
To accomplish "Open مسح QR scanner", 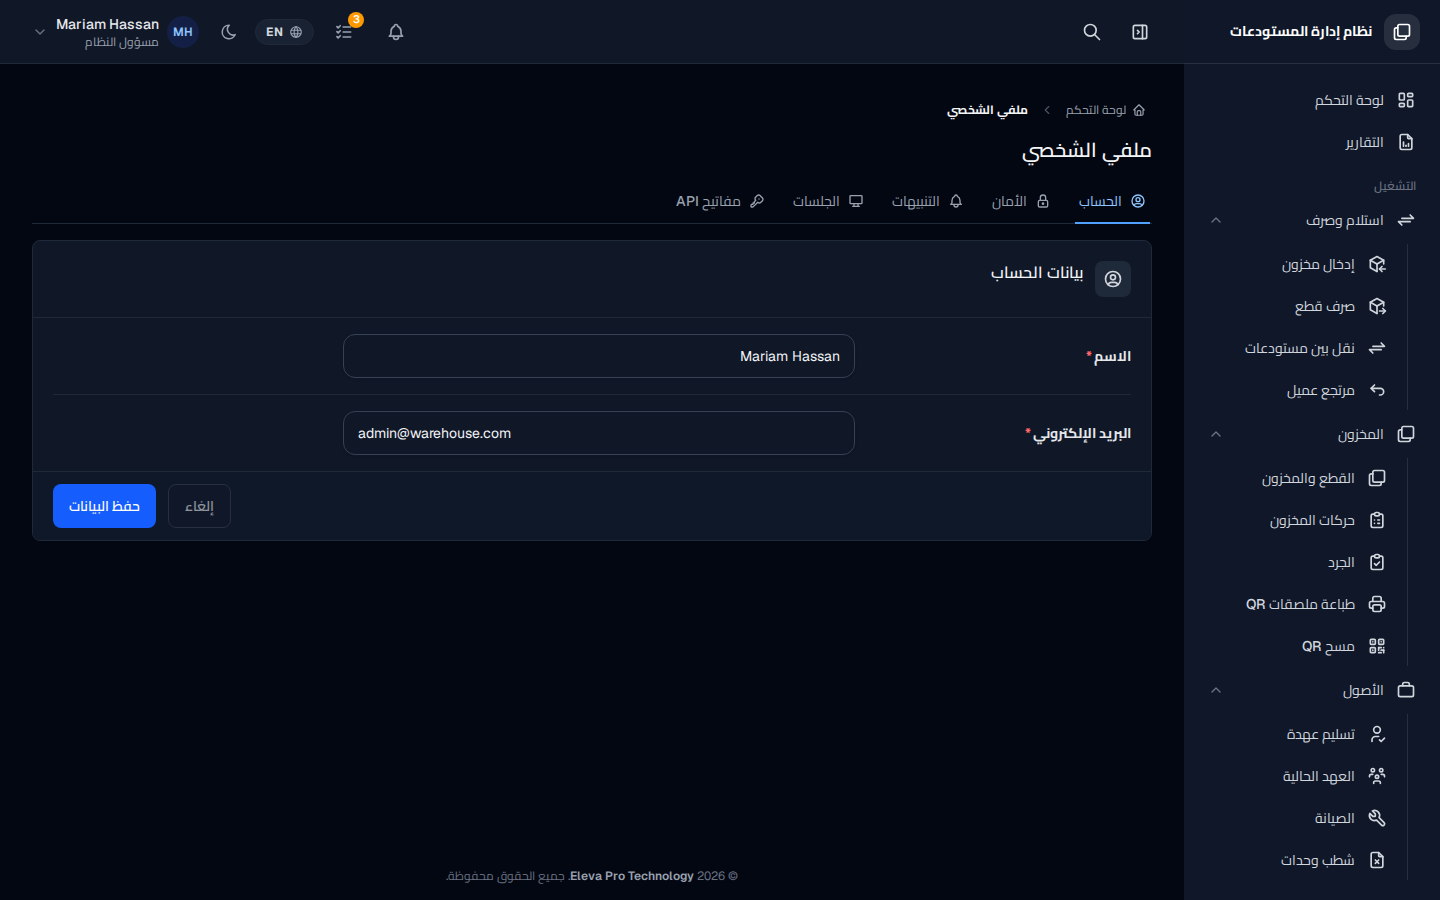I will [x=1298, y=646].
